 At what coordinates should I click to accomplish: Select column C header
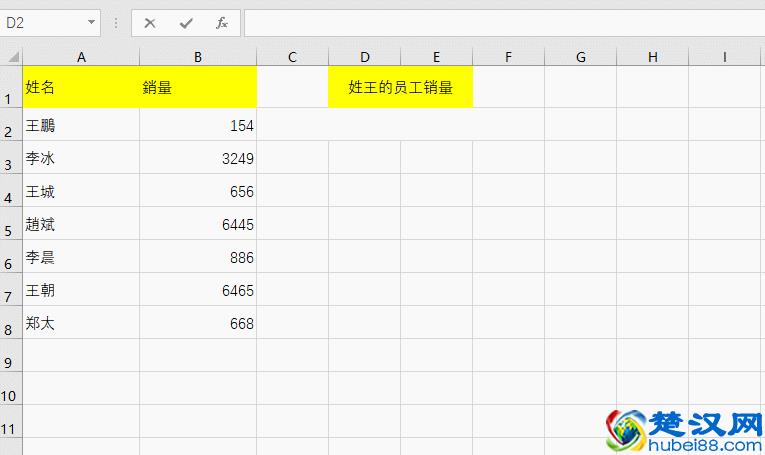tap(293, 57)
